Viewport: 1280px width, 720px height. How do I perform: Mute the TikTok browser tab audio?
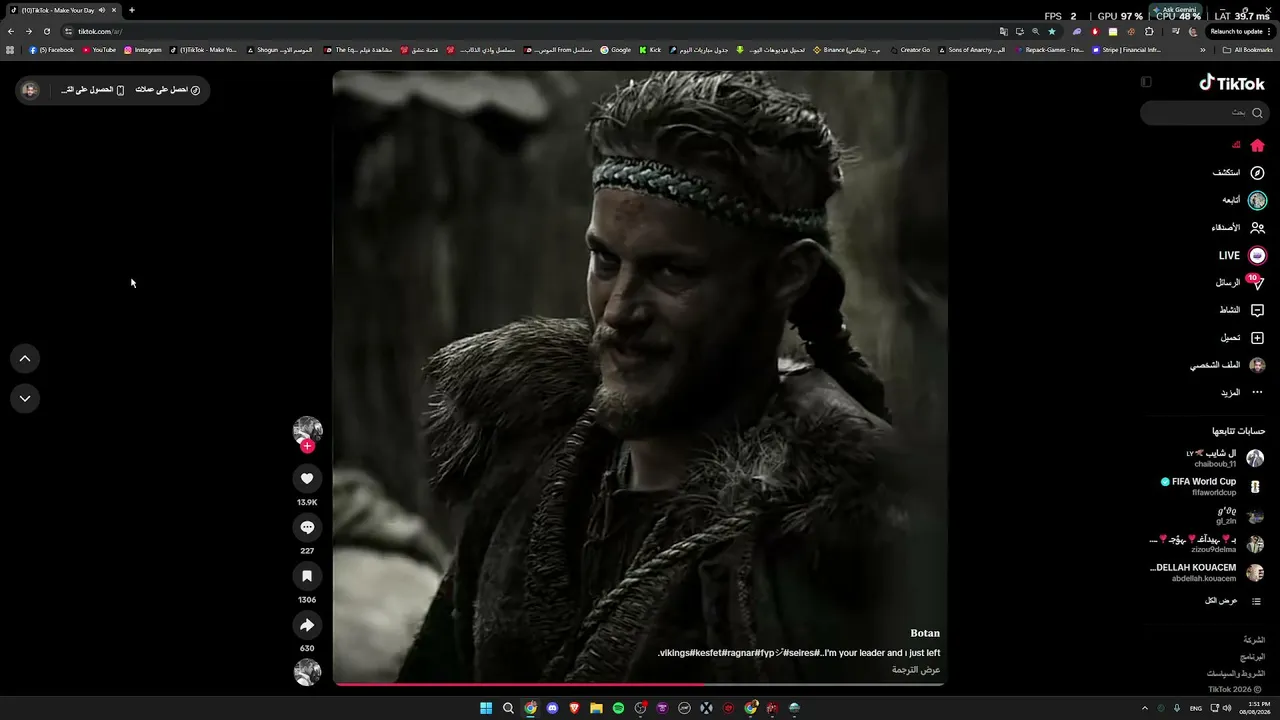tap(102, 10)
